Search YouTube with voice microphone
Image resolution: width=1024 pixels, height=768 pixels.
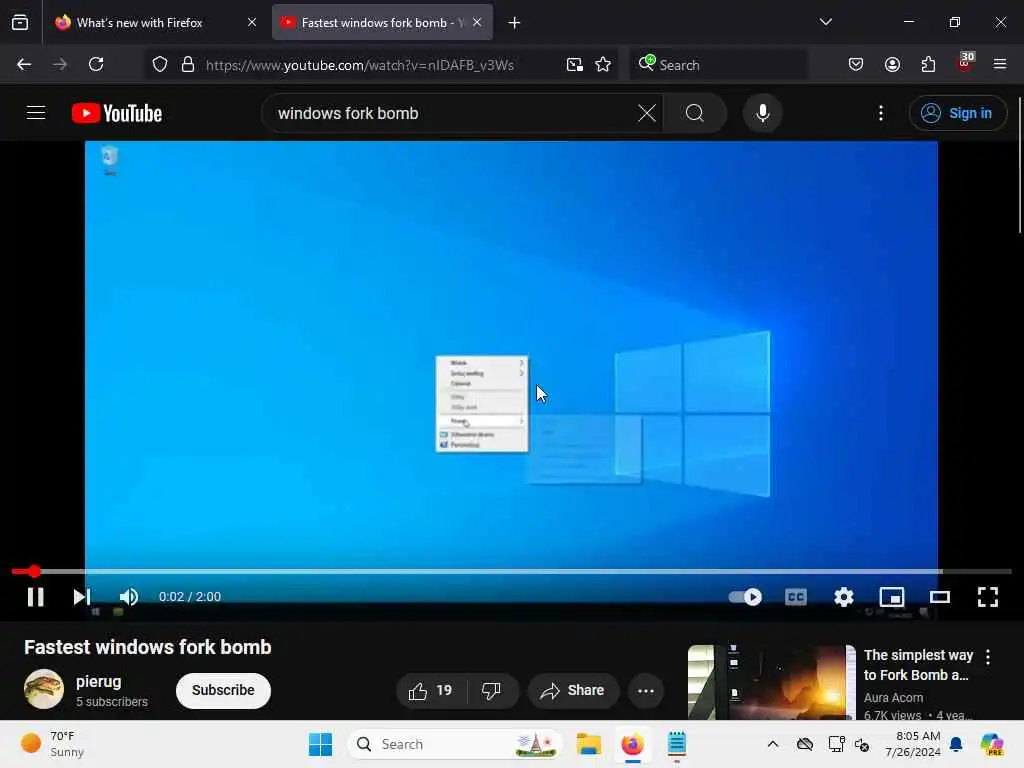point(762,114)
